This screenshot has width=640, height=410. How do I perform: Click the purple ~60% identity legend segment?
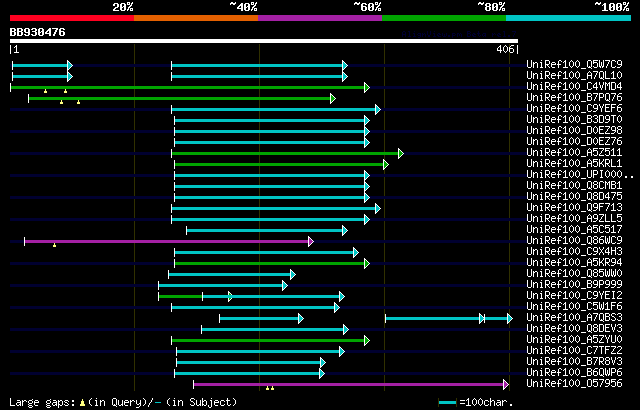(x=320, y=18)
